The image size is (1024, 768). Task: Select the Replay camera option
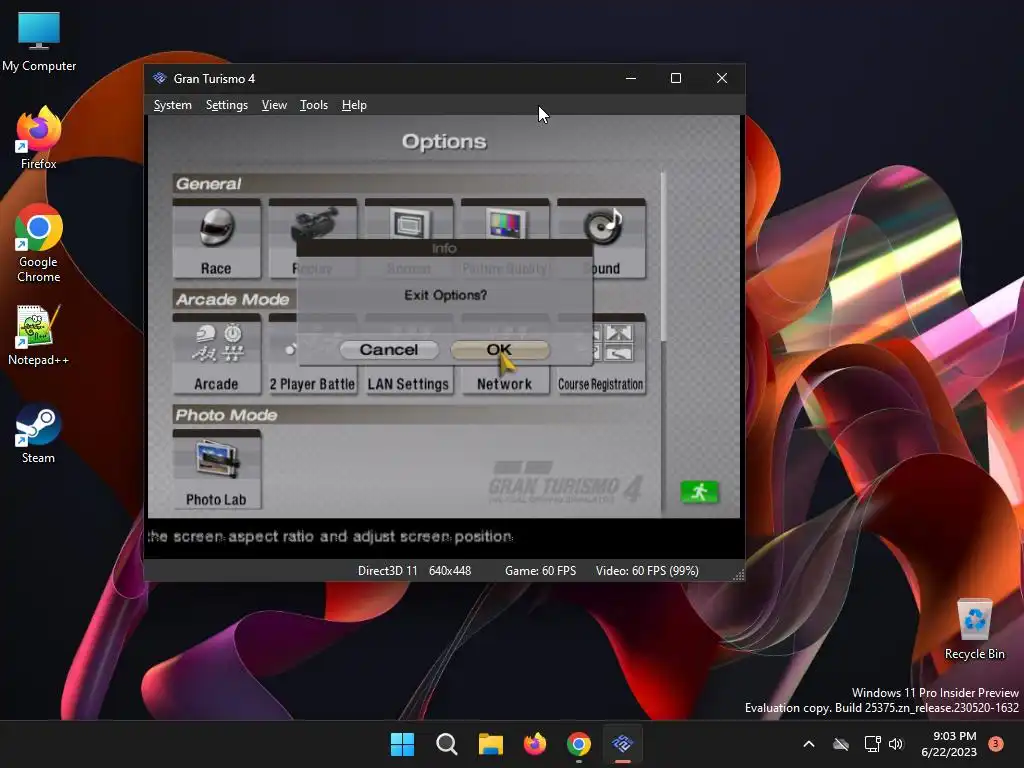pos(313,221)
